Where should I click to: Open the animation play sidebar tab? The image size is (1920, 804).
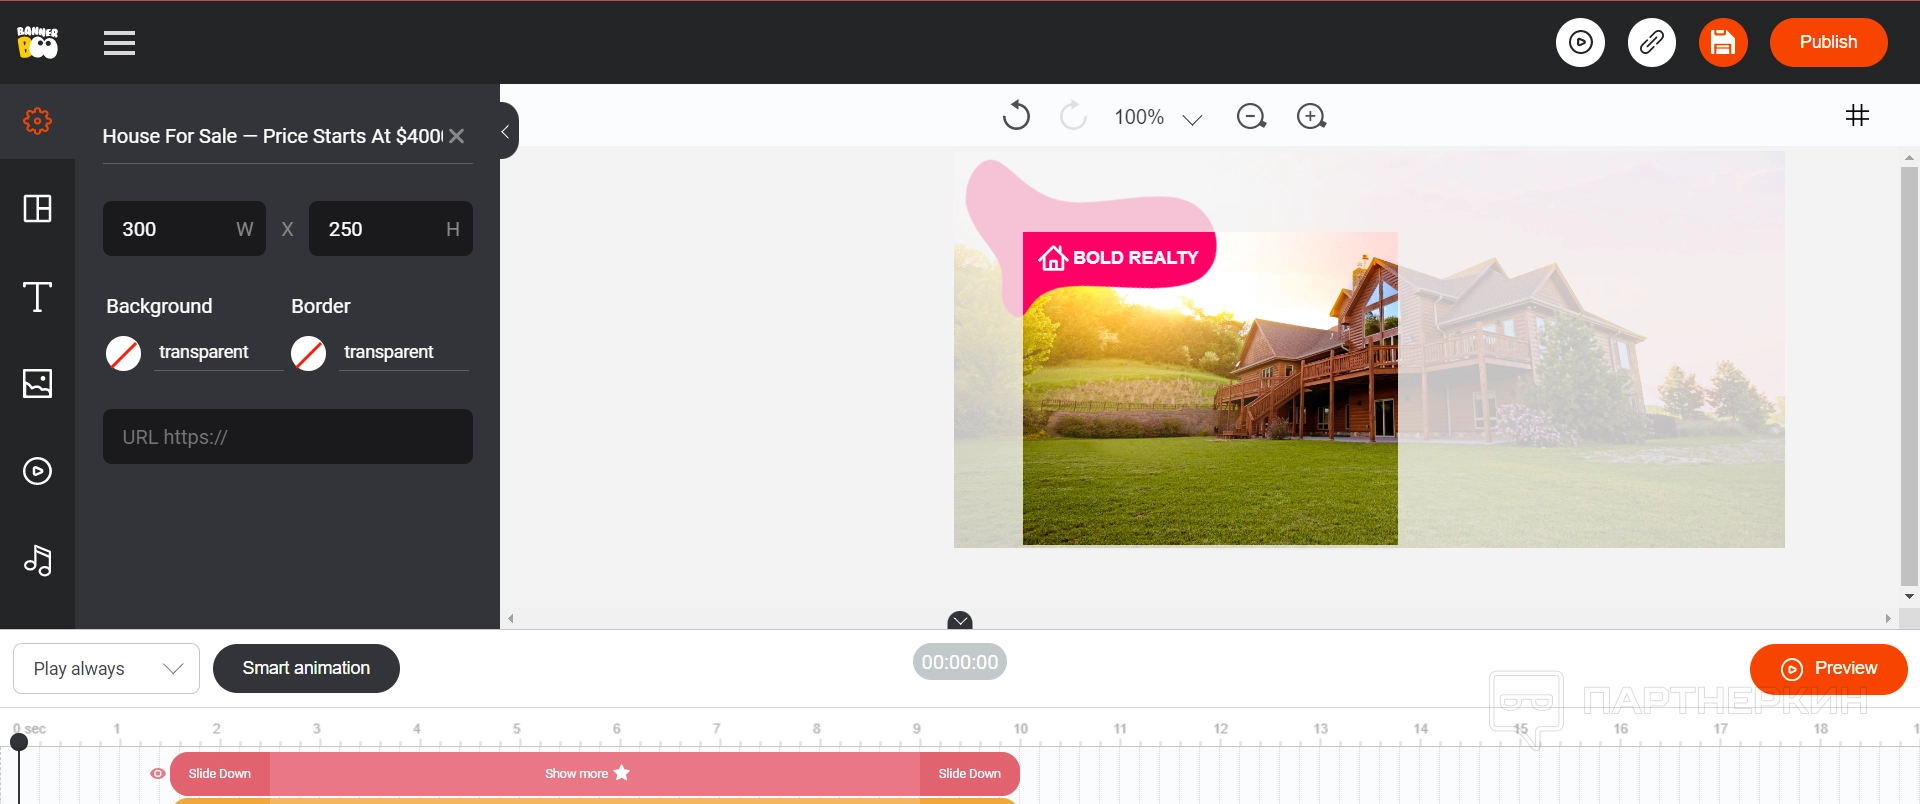coord(38,471)
